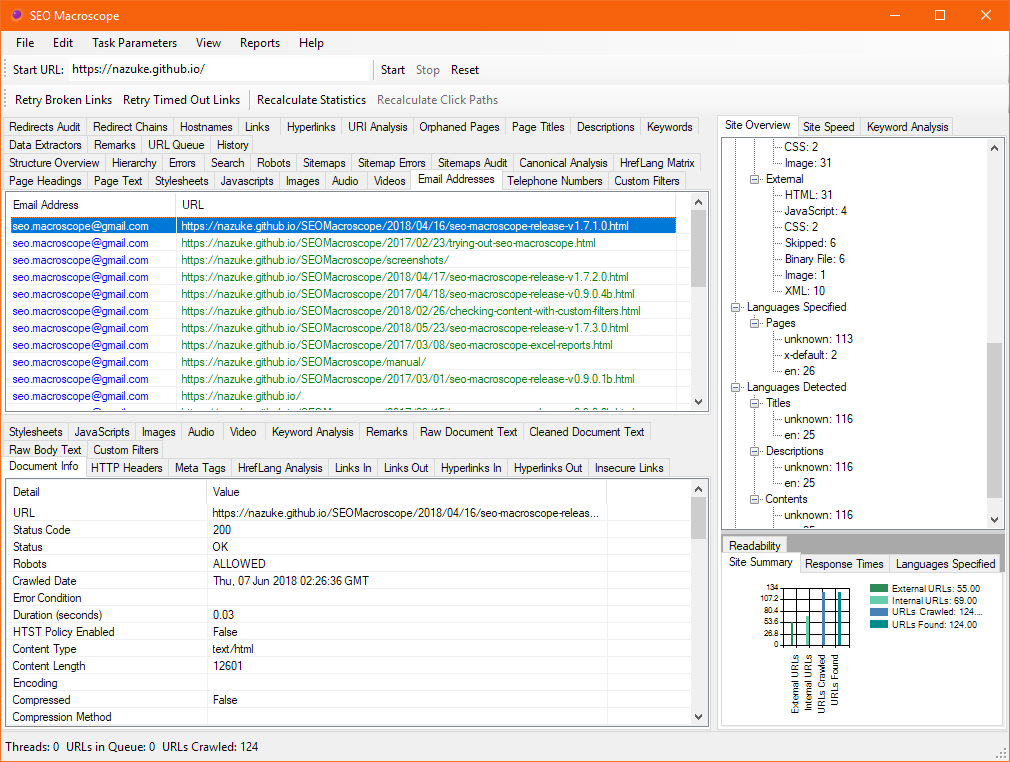
Task: Collapse the External node in Site Overview
Action: (754, 179)
